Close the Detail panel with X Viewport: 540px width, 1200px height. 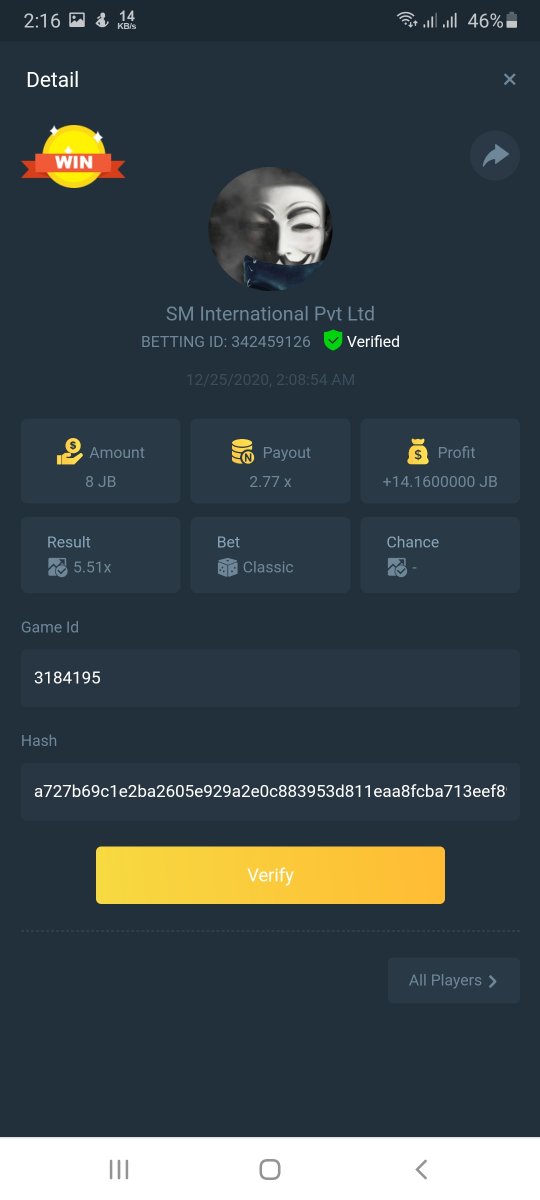(509, 79)
